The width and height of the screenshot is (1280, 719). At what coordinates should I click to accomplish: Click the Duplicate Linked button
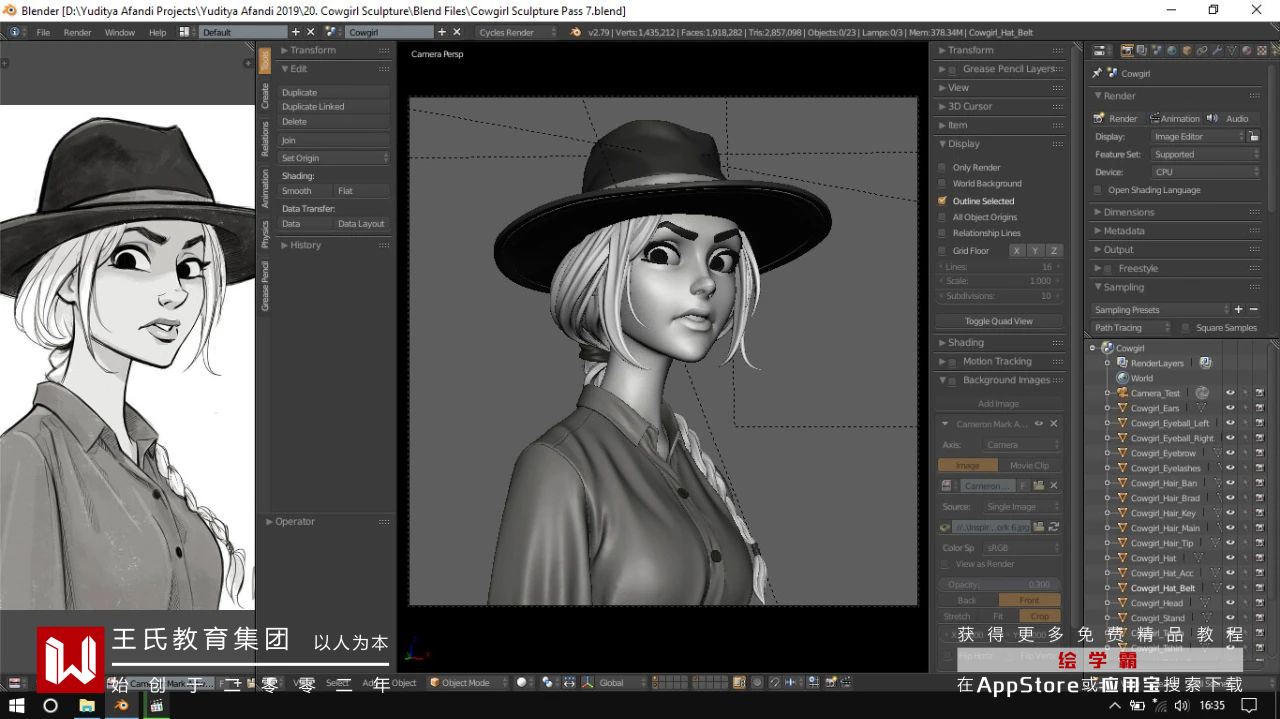point(334,107)
